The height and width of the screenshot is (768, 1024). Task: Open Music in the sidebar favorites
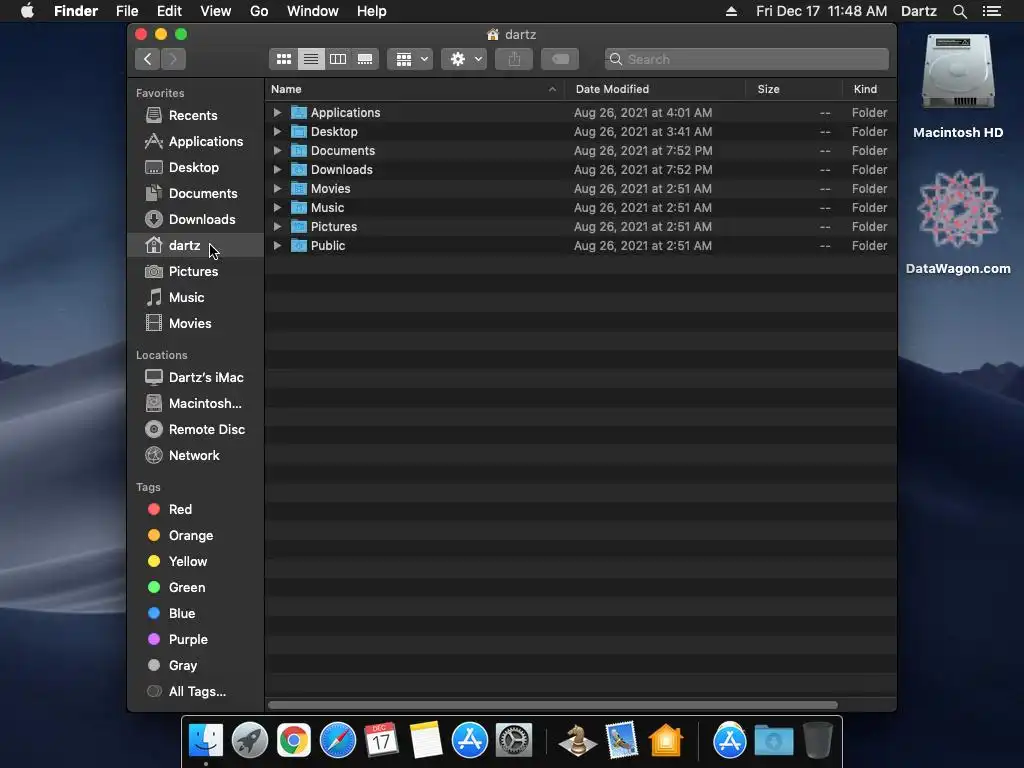[195, 298]
